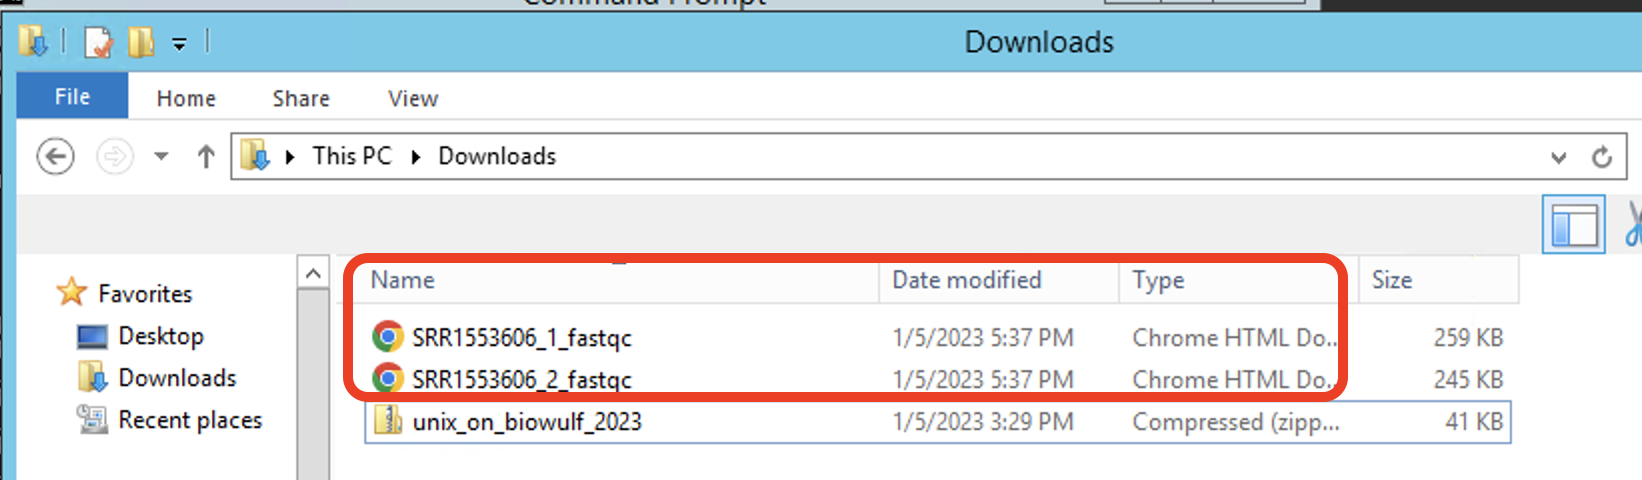This screenshot has width=1642, height=480.
Task: Open the File menu
Action: click(x=72, y=97)
